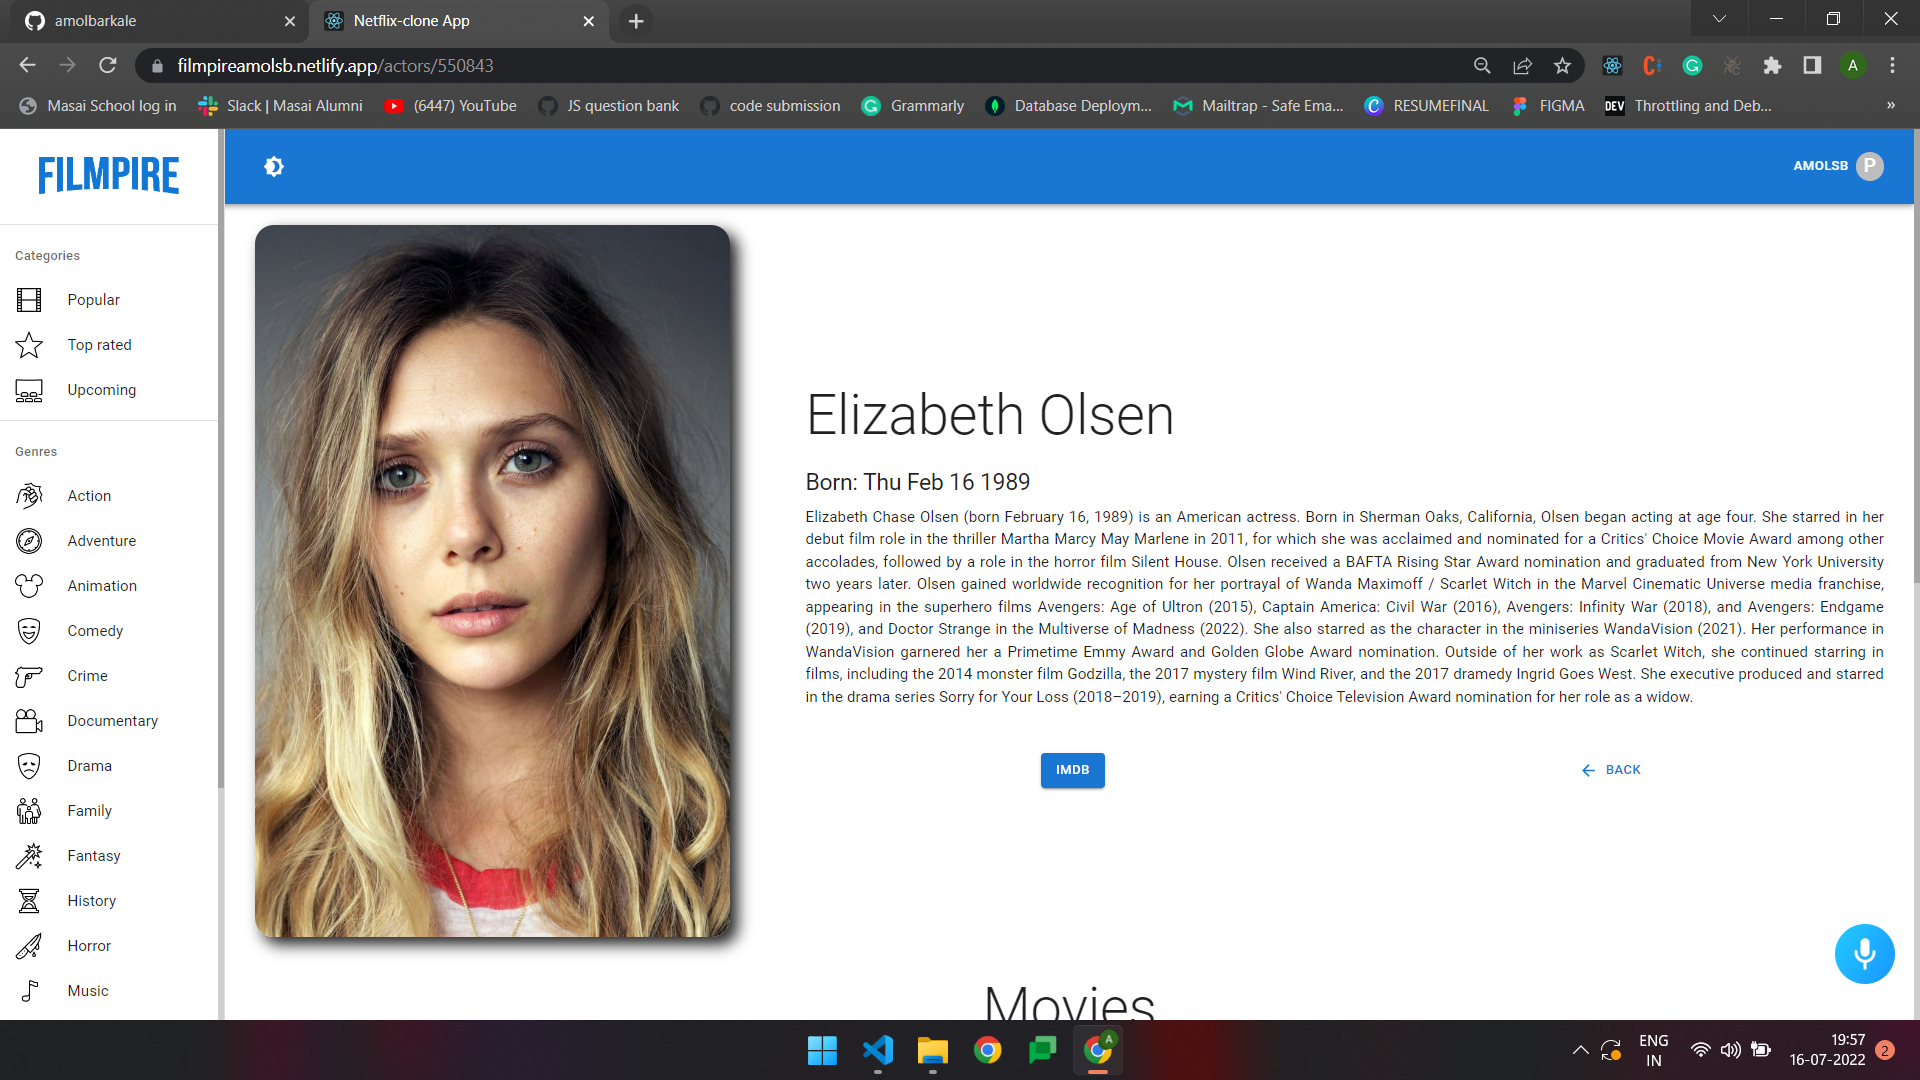The width and height of the screenshot is (1920, 1080).
Task: Go back using the BACK button
Action: [x=1611, y=770]
